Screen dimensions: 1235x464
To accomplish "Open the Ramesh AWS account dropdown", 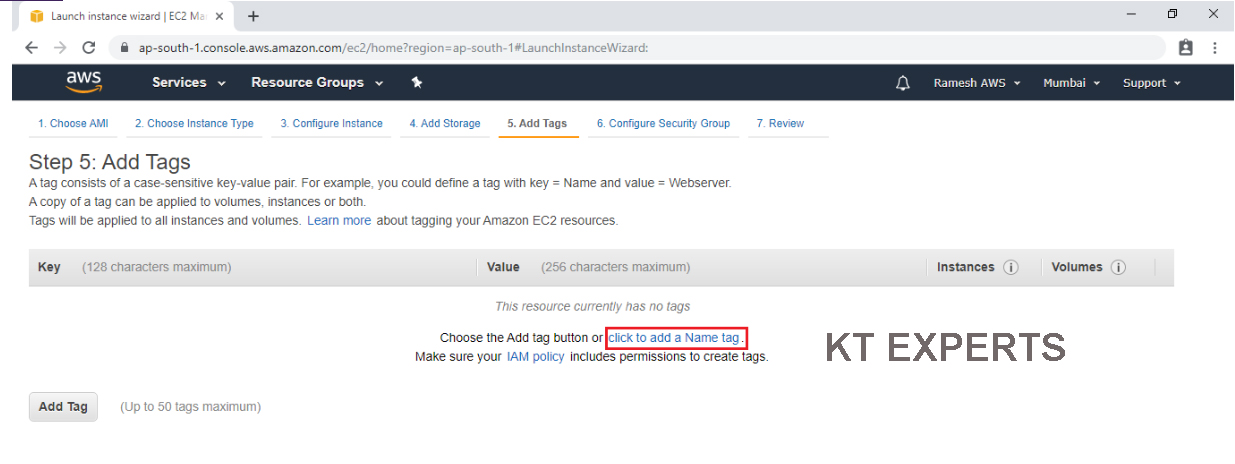I will [976, 83].
